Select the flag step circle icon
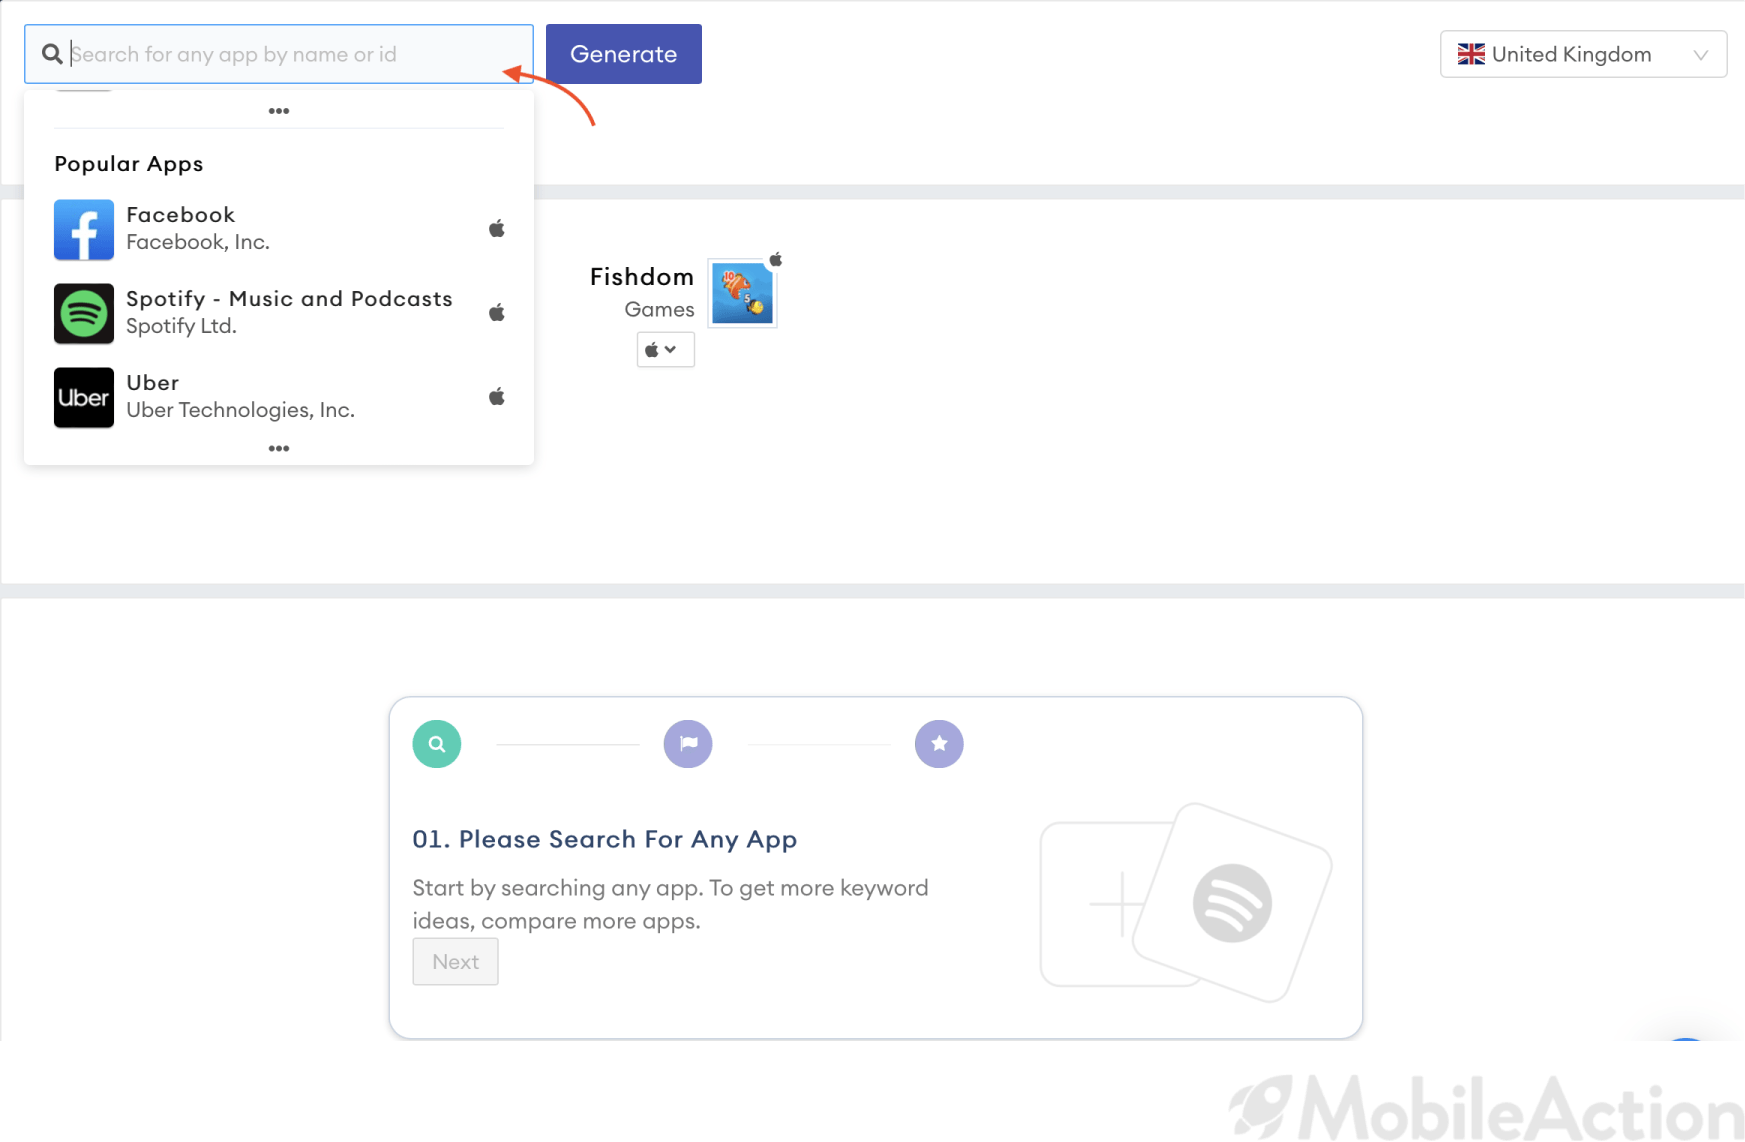Screen dimensions: 1745x1142 [x=688, y=744]
